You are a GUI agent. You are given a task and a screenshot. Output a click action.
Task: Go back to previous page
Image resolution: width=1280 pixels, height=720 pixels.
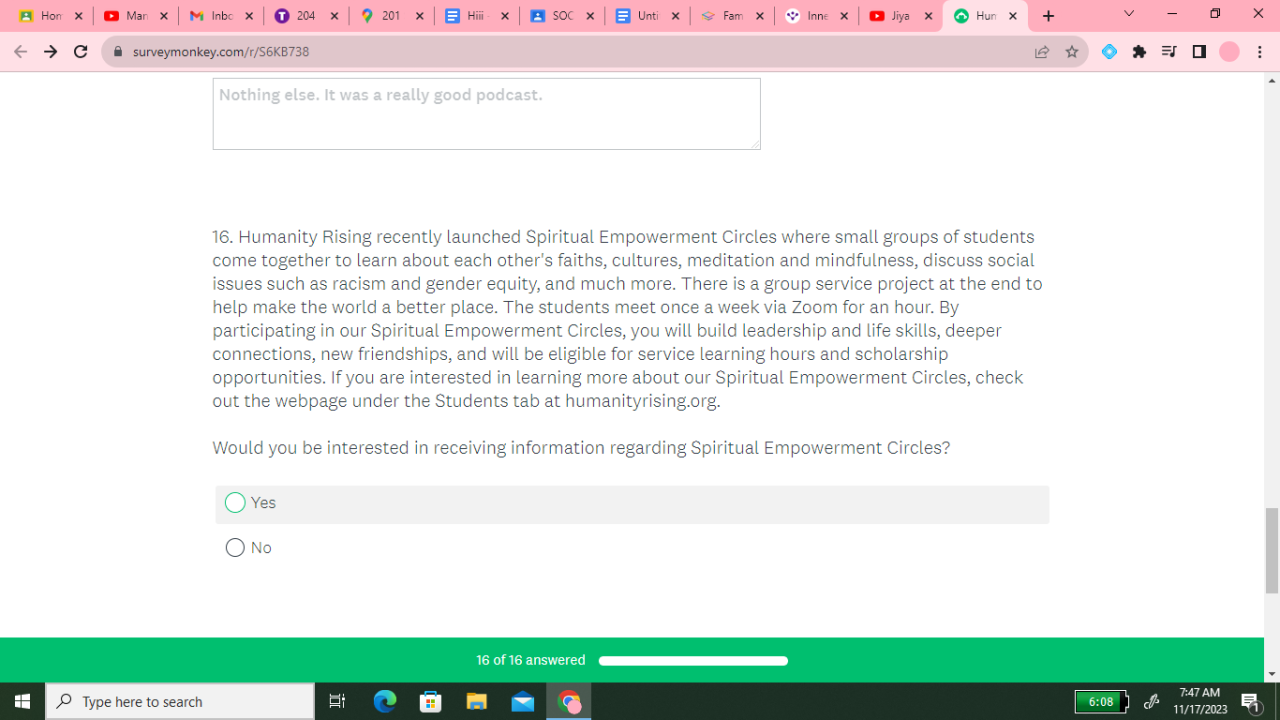[21, 52]
